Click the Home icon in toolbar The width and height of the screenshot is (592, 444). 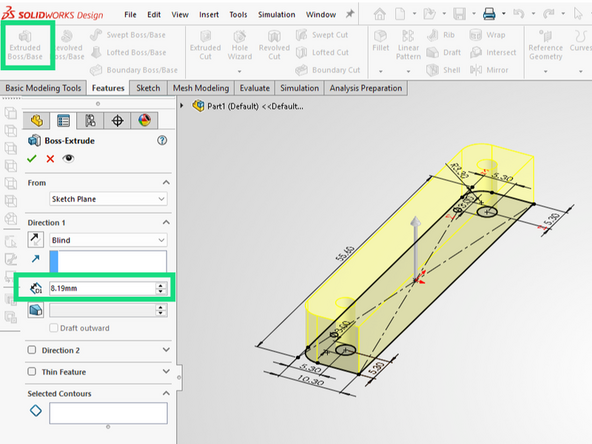pyautogui.click(x=380, y=14)
